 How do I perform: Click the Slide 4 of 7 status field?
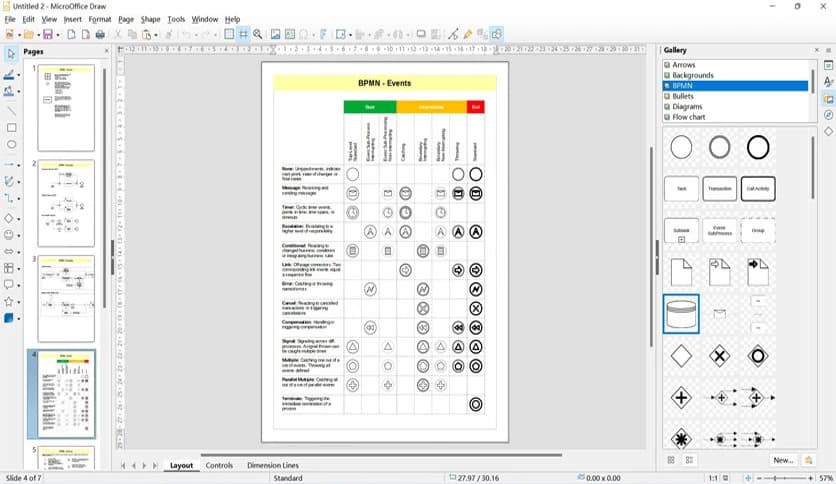pyautogui.click(x=23, y=478)
